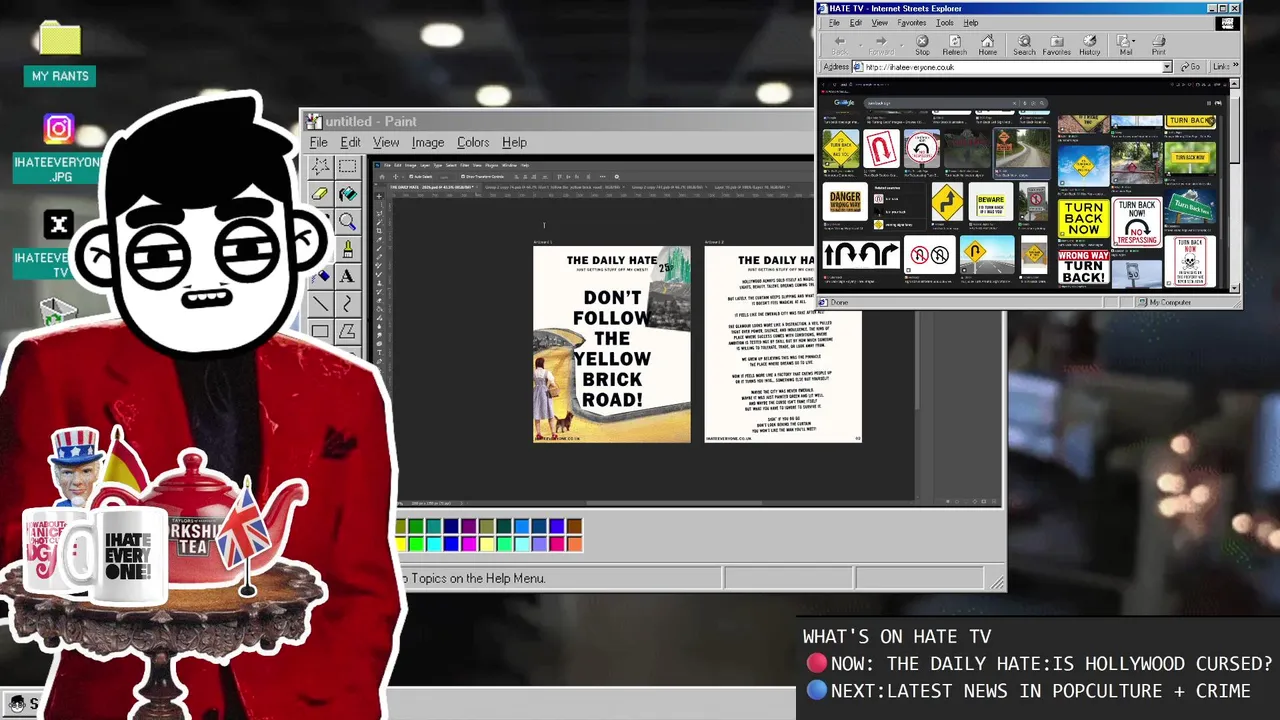
Task: Go to the browser Home page
Action: pos(988,45)
